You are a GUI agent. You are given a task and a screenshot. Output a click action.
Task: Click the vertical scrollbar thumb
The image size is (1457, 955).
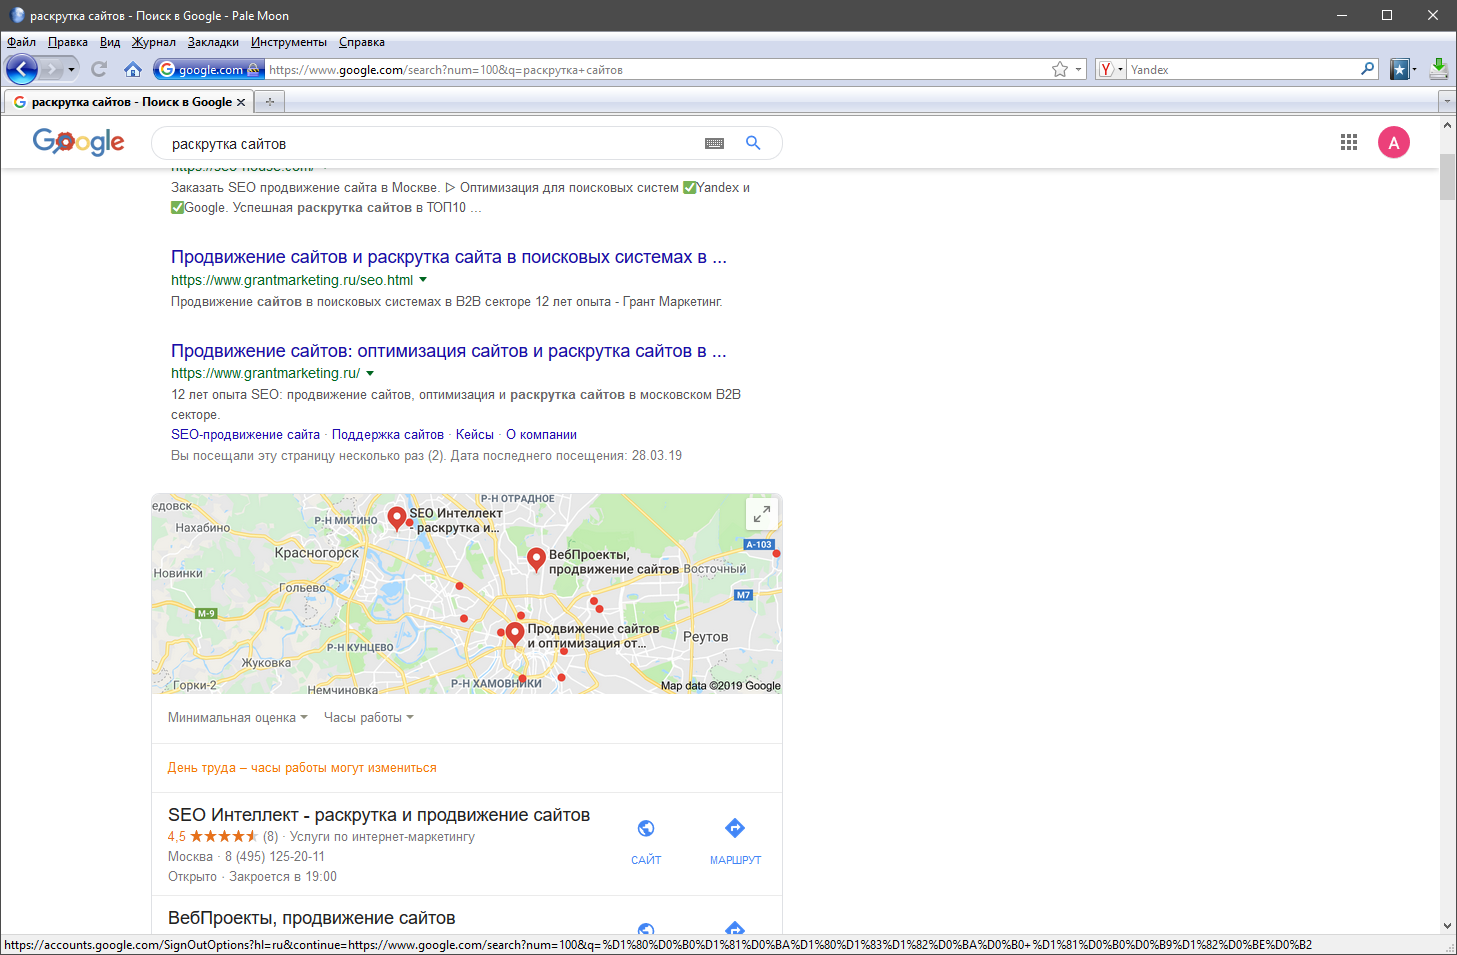point(1447,177)
